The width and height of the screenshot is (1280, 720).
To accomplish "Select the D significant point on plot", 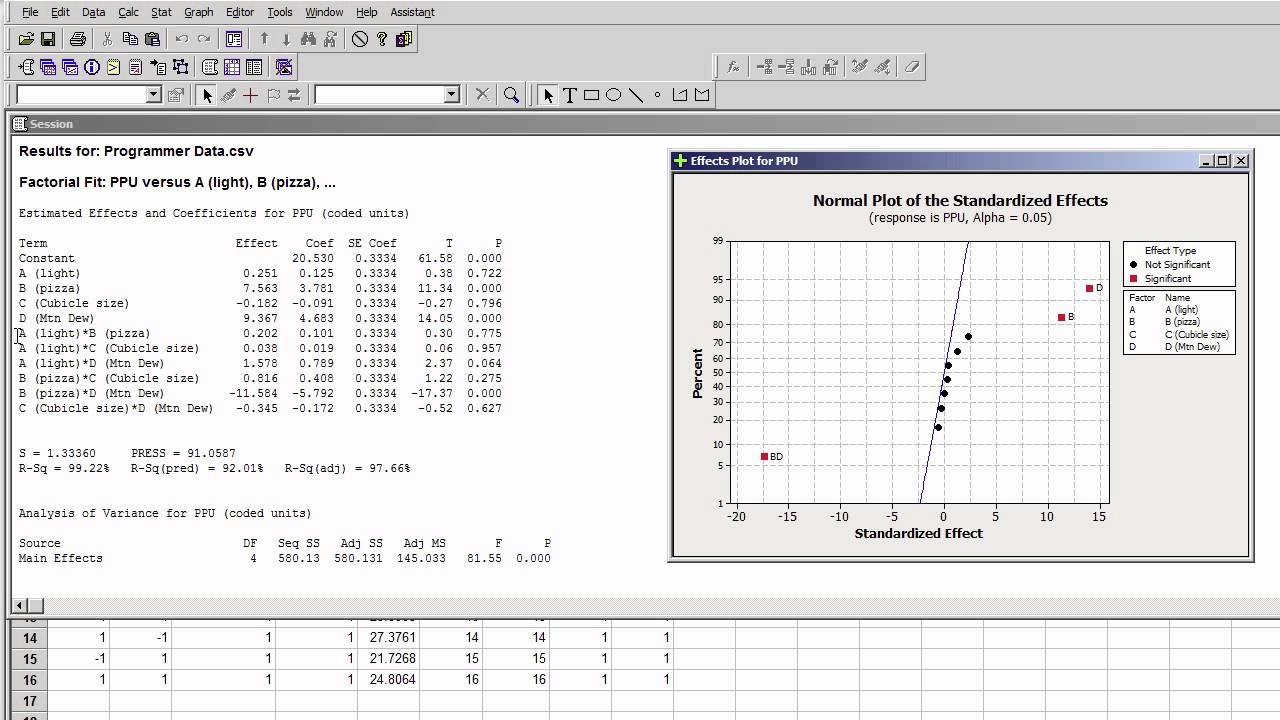I will point(1090,289).
